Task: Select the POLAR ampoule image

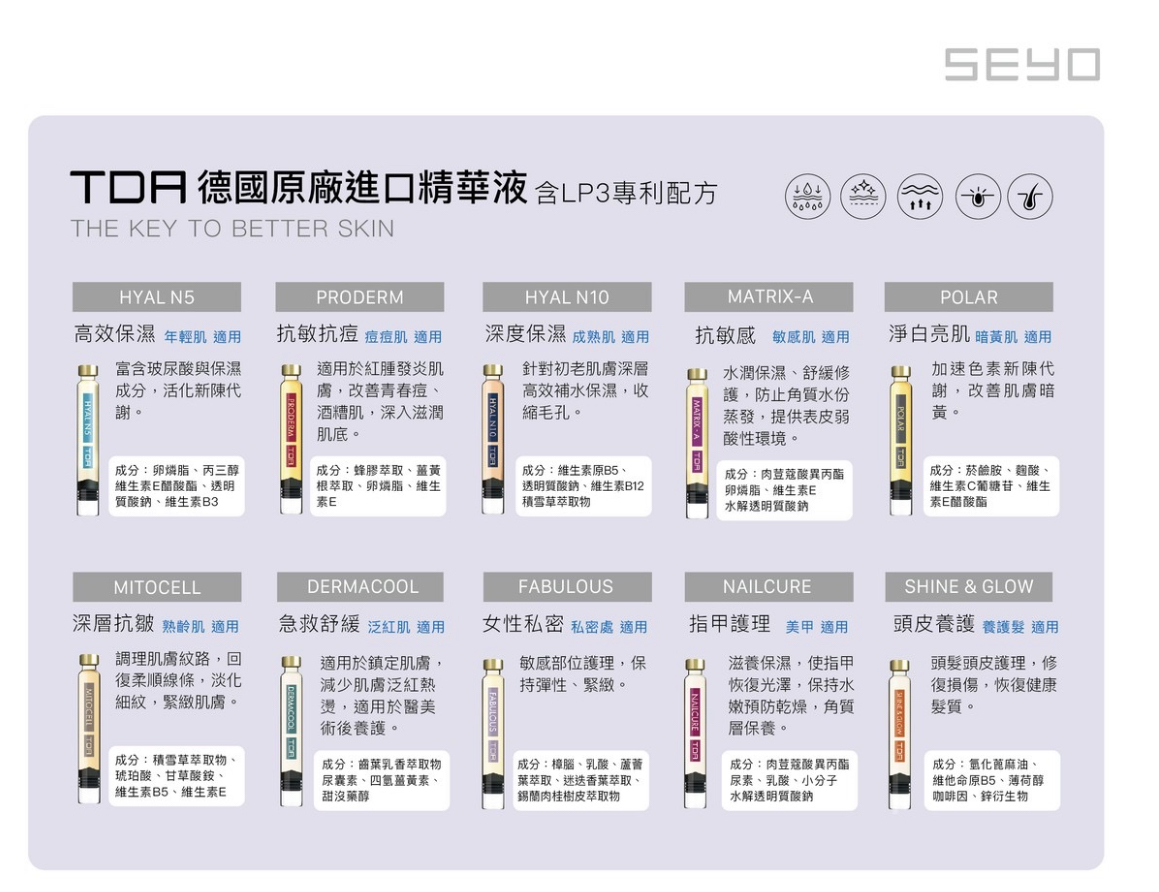Action: [x=900, y=440]
